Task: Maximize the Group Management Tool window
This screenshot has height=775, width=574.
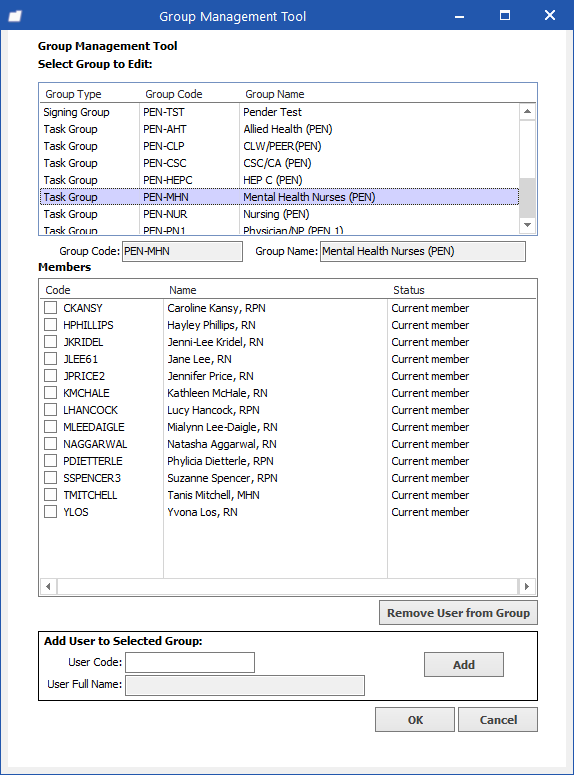Action: tap(505, 16)
